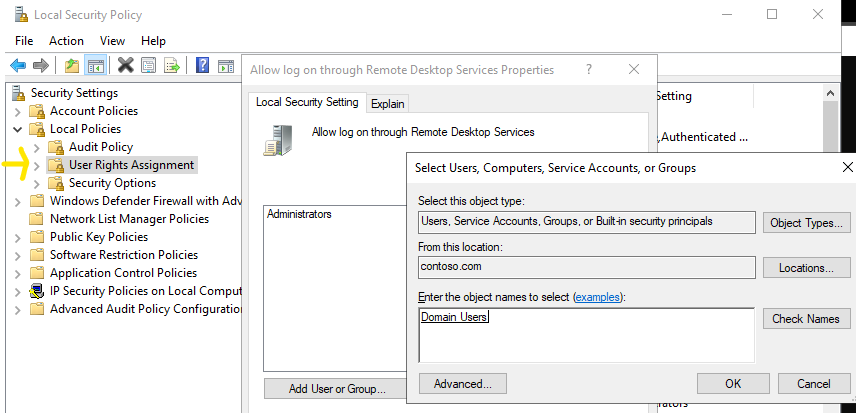Click the object names text box
The image size is (856, 413).
coord(587,335)
